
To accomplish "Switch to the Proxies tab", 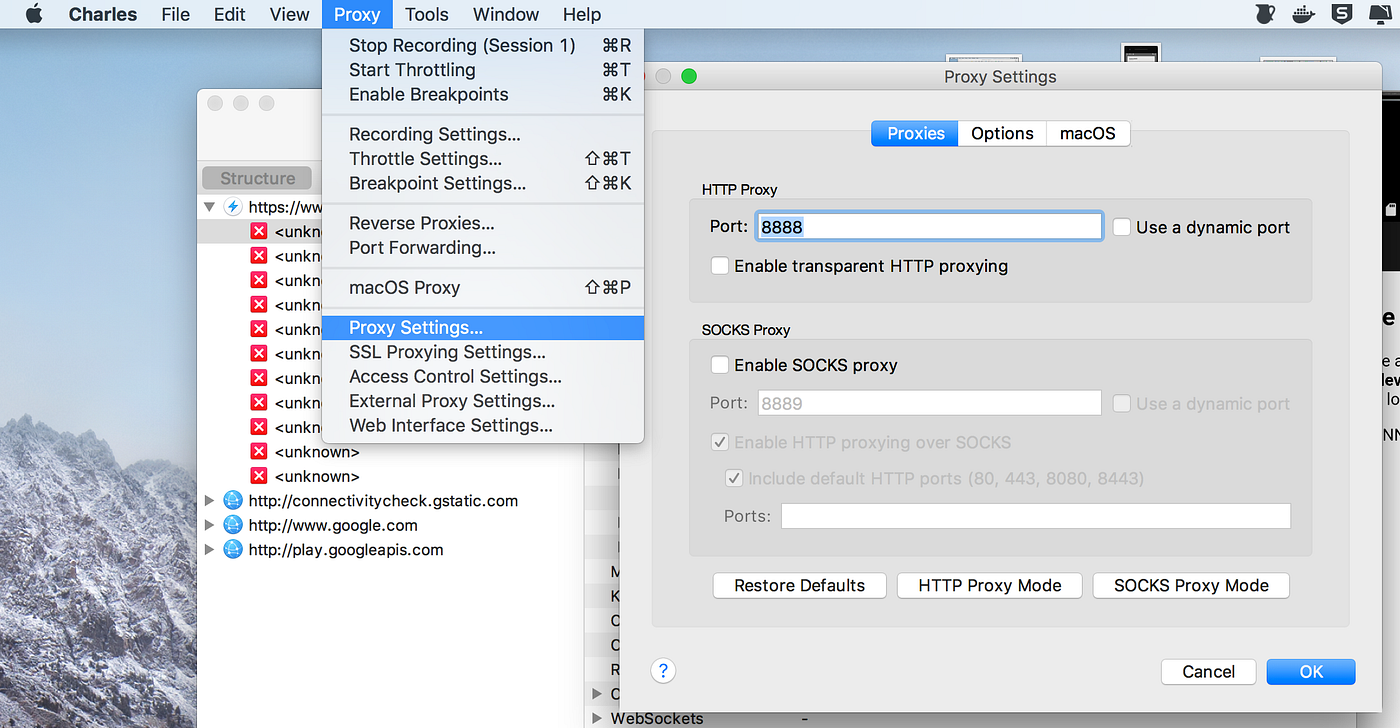I will coord(915,133).
